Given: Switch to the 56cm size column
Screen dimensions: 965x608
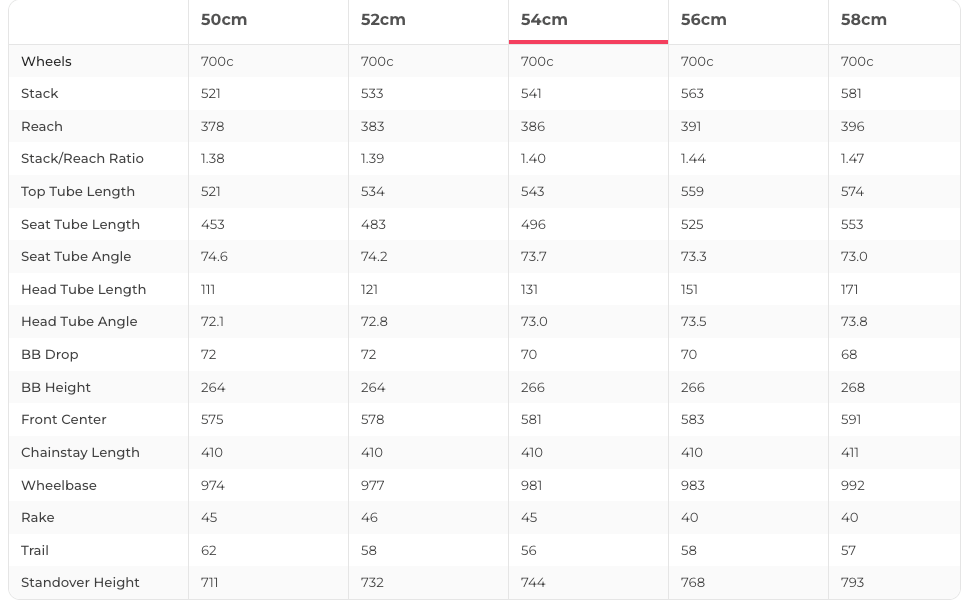Looking at the screenshot, I should [x=704, y=20].
